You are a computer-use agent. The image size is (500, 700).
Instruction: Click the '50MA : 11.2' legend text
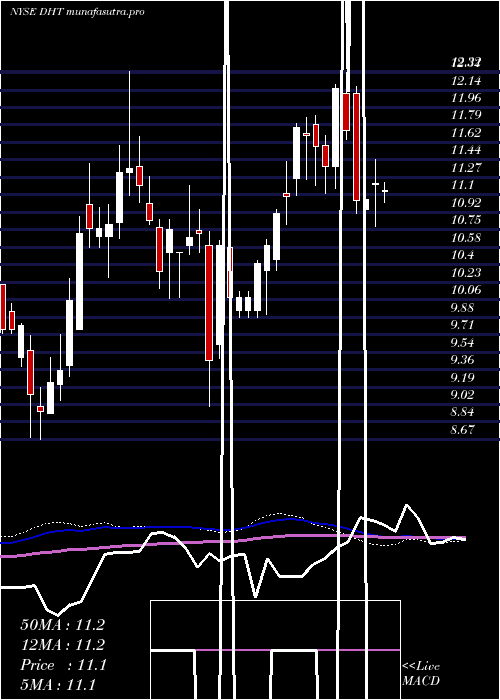[62, 625]
